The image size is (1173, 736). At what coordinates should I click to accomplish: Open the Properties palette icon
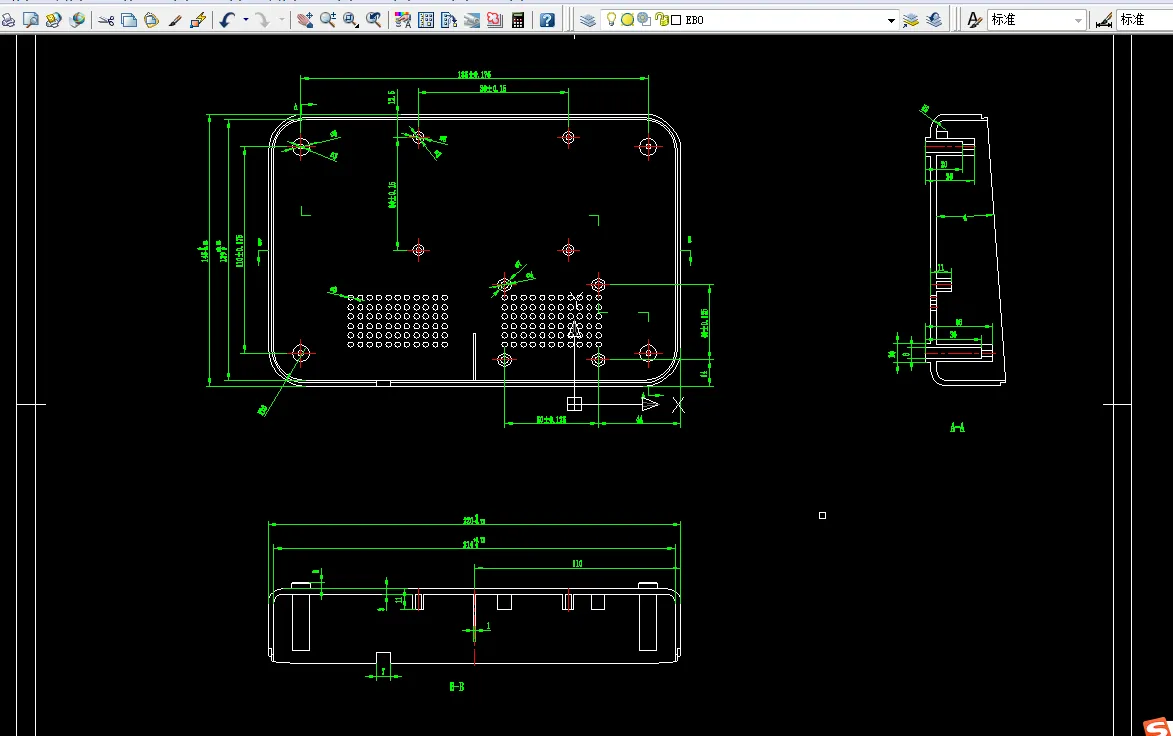(403, 20)
